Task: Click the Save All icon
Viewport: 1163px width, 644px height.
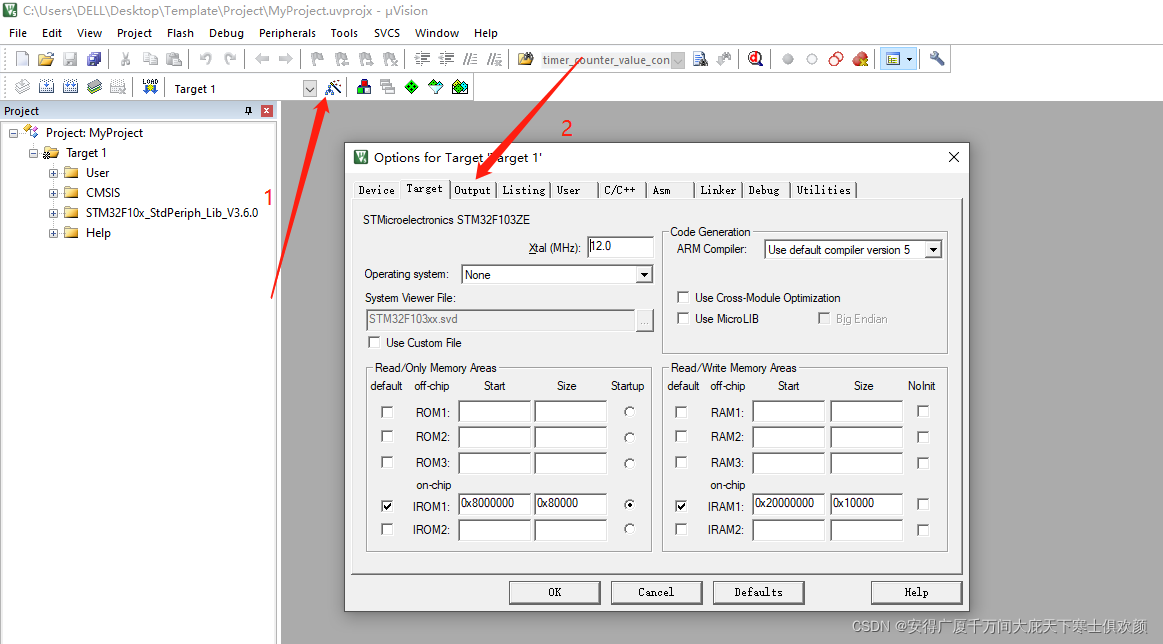Action: pos(94,59)
